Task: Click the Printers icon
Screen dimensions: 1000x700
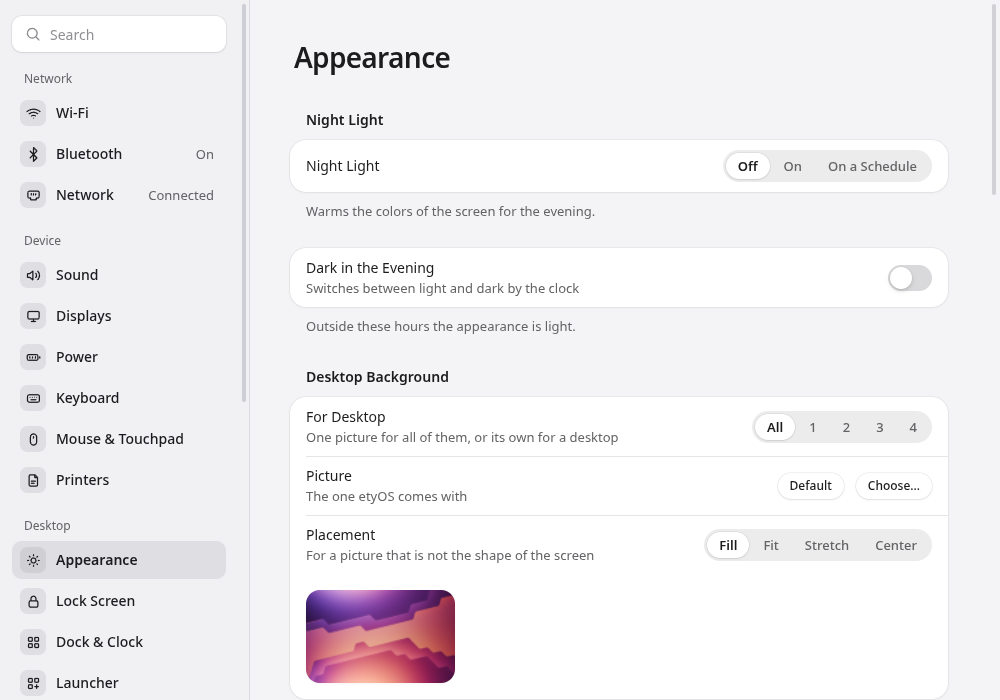Action: (33, 480)
